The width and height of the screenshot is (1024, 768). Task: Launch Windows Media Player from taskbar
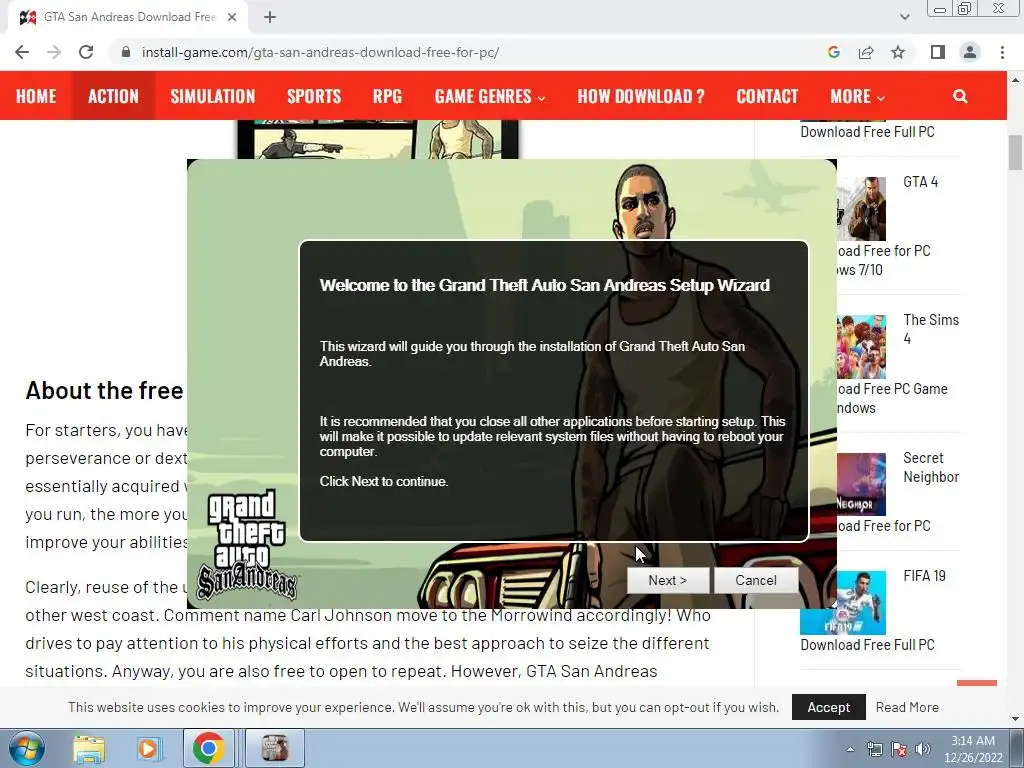[x=148, y=748]
